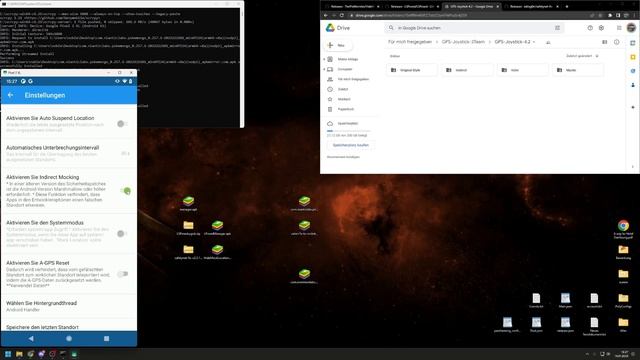This screenshot has width=640, height=360.
Task: Click Chrome back navigation arrow
Action: coord(326,16)
